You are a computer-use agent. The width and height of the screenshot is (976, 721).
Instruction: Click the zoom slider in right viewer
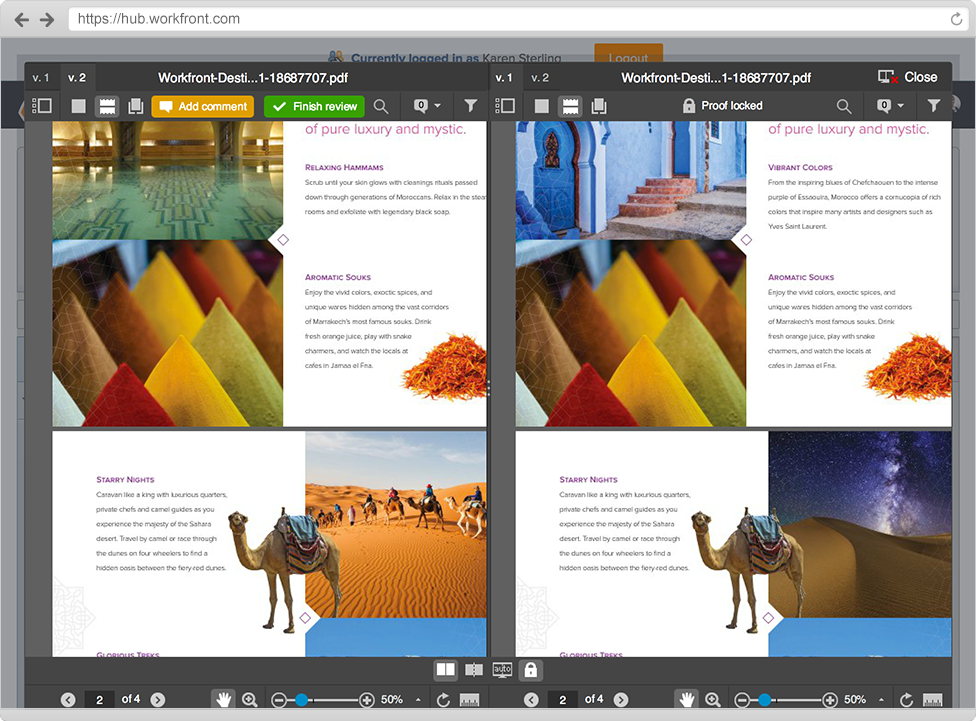tap(765, 700)
